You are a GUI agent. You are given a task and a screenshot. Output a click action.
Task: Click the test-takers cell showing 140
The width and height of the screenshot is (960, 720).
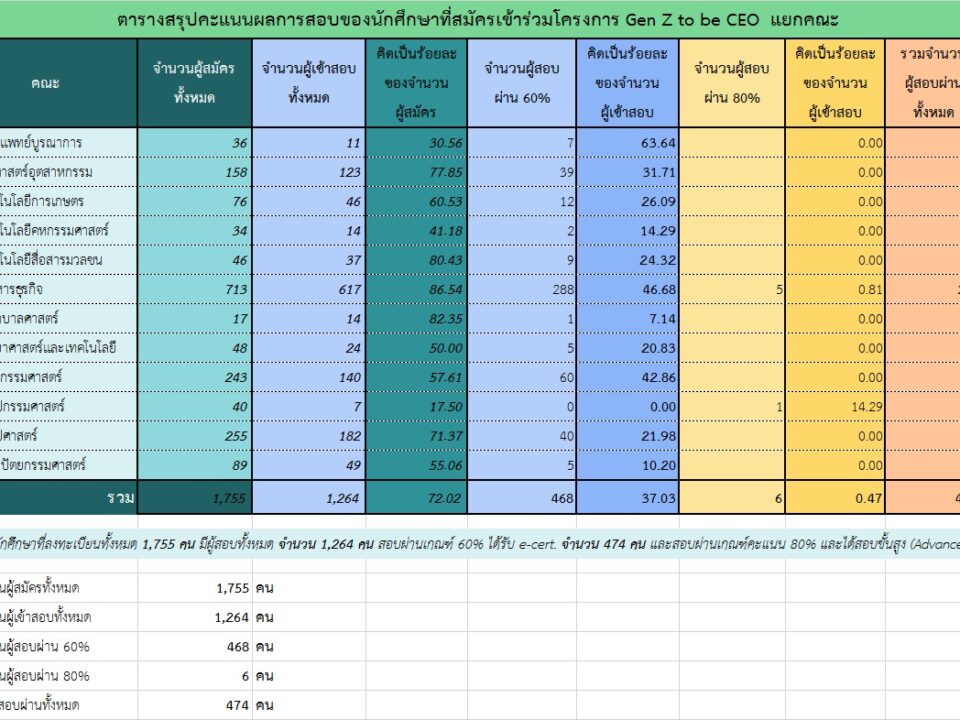point(309,377)
